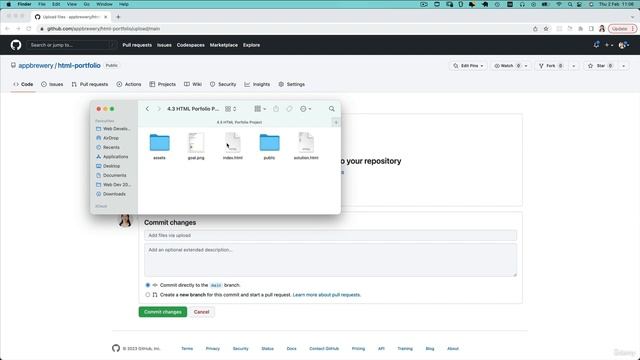Screen dimensions: 640x360
Task: Switch to the Actions tab
Action: (x=129, y=84)
